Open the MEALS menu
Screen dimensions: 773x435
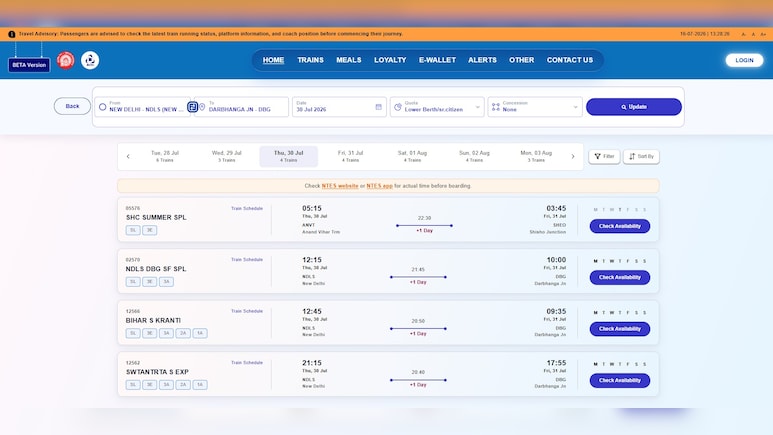(x=349, y=60)
